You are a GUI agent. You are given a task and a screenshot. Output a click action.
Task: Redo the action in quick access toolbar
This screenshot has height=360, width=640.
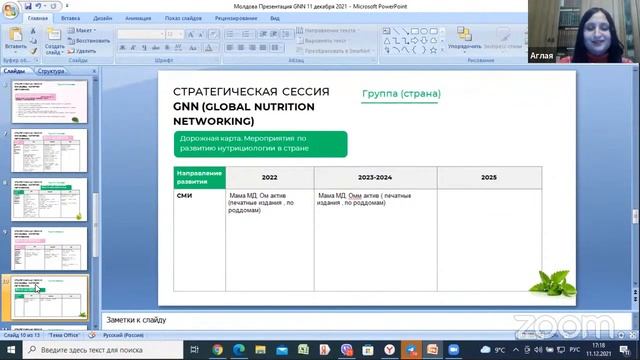(53, 6)
